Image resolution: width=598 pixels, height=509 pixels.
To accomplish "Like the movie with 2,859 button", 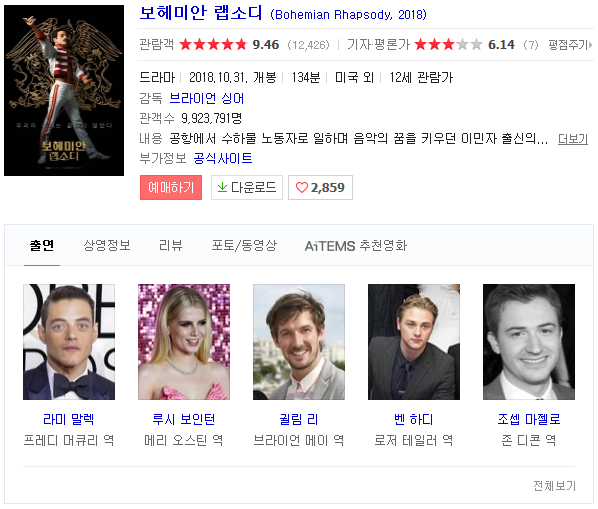I will click(x=320, y=187).
